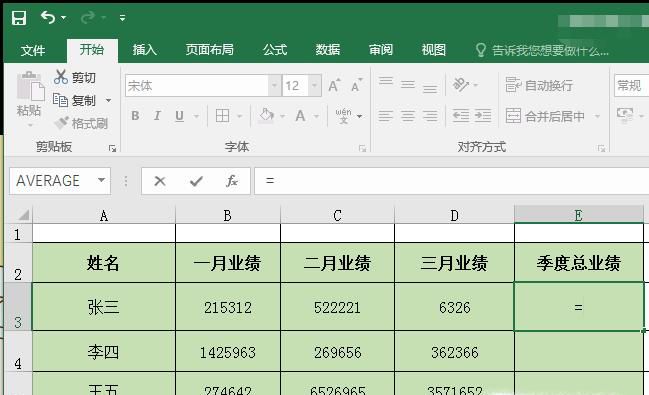Click the 复制 copy button
The image size is (649, 395).
pos(75,100)
